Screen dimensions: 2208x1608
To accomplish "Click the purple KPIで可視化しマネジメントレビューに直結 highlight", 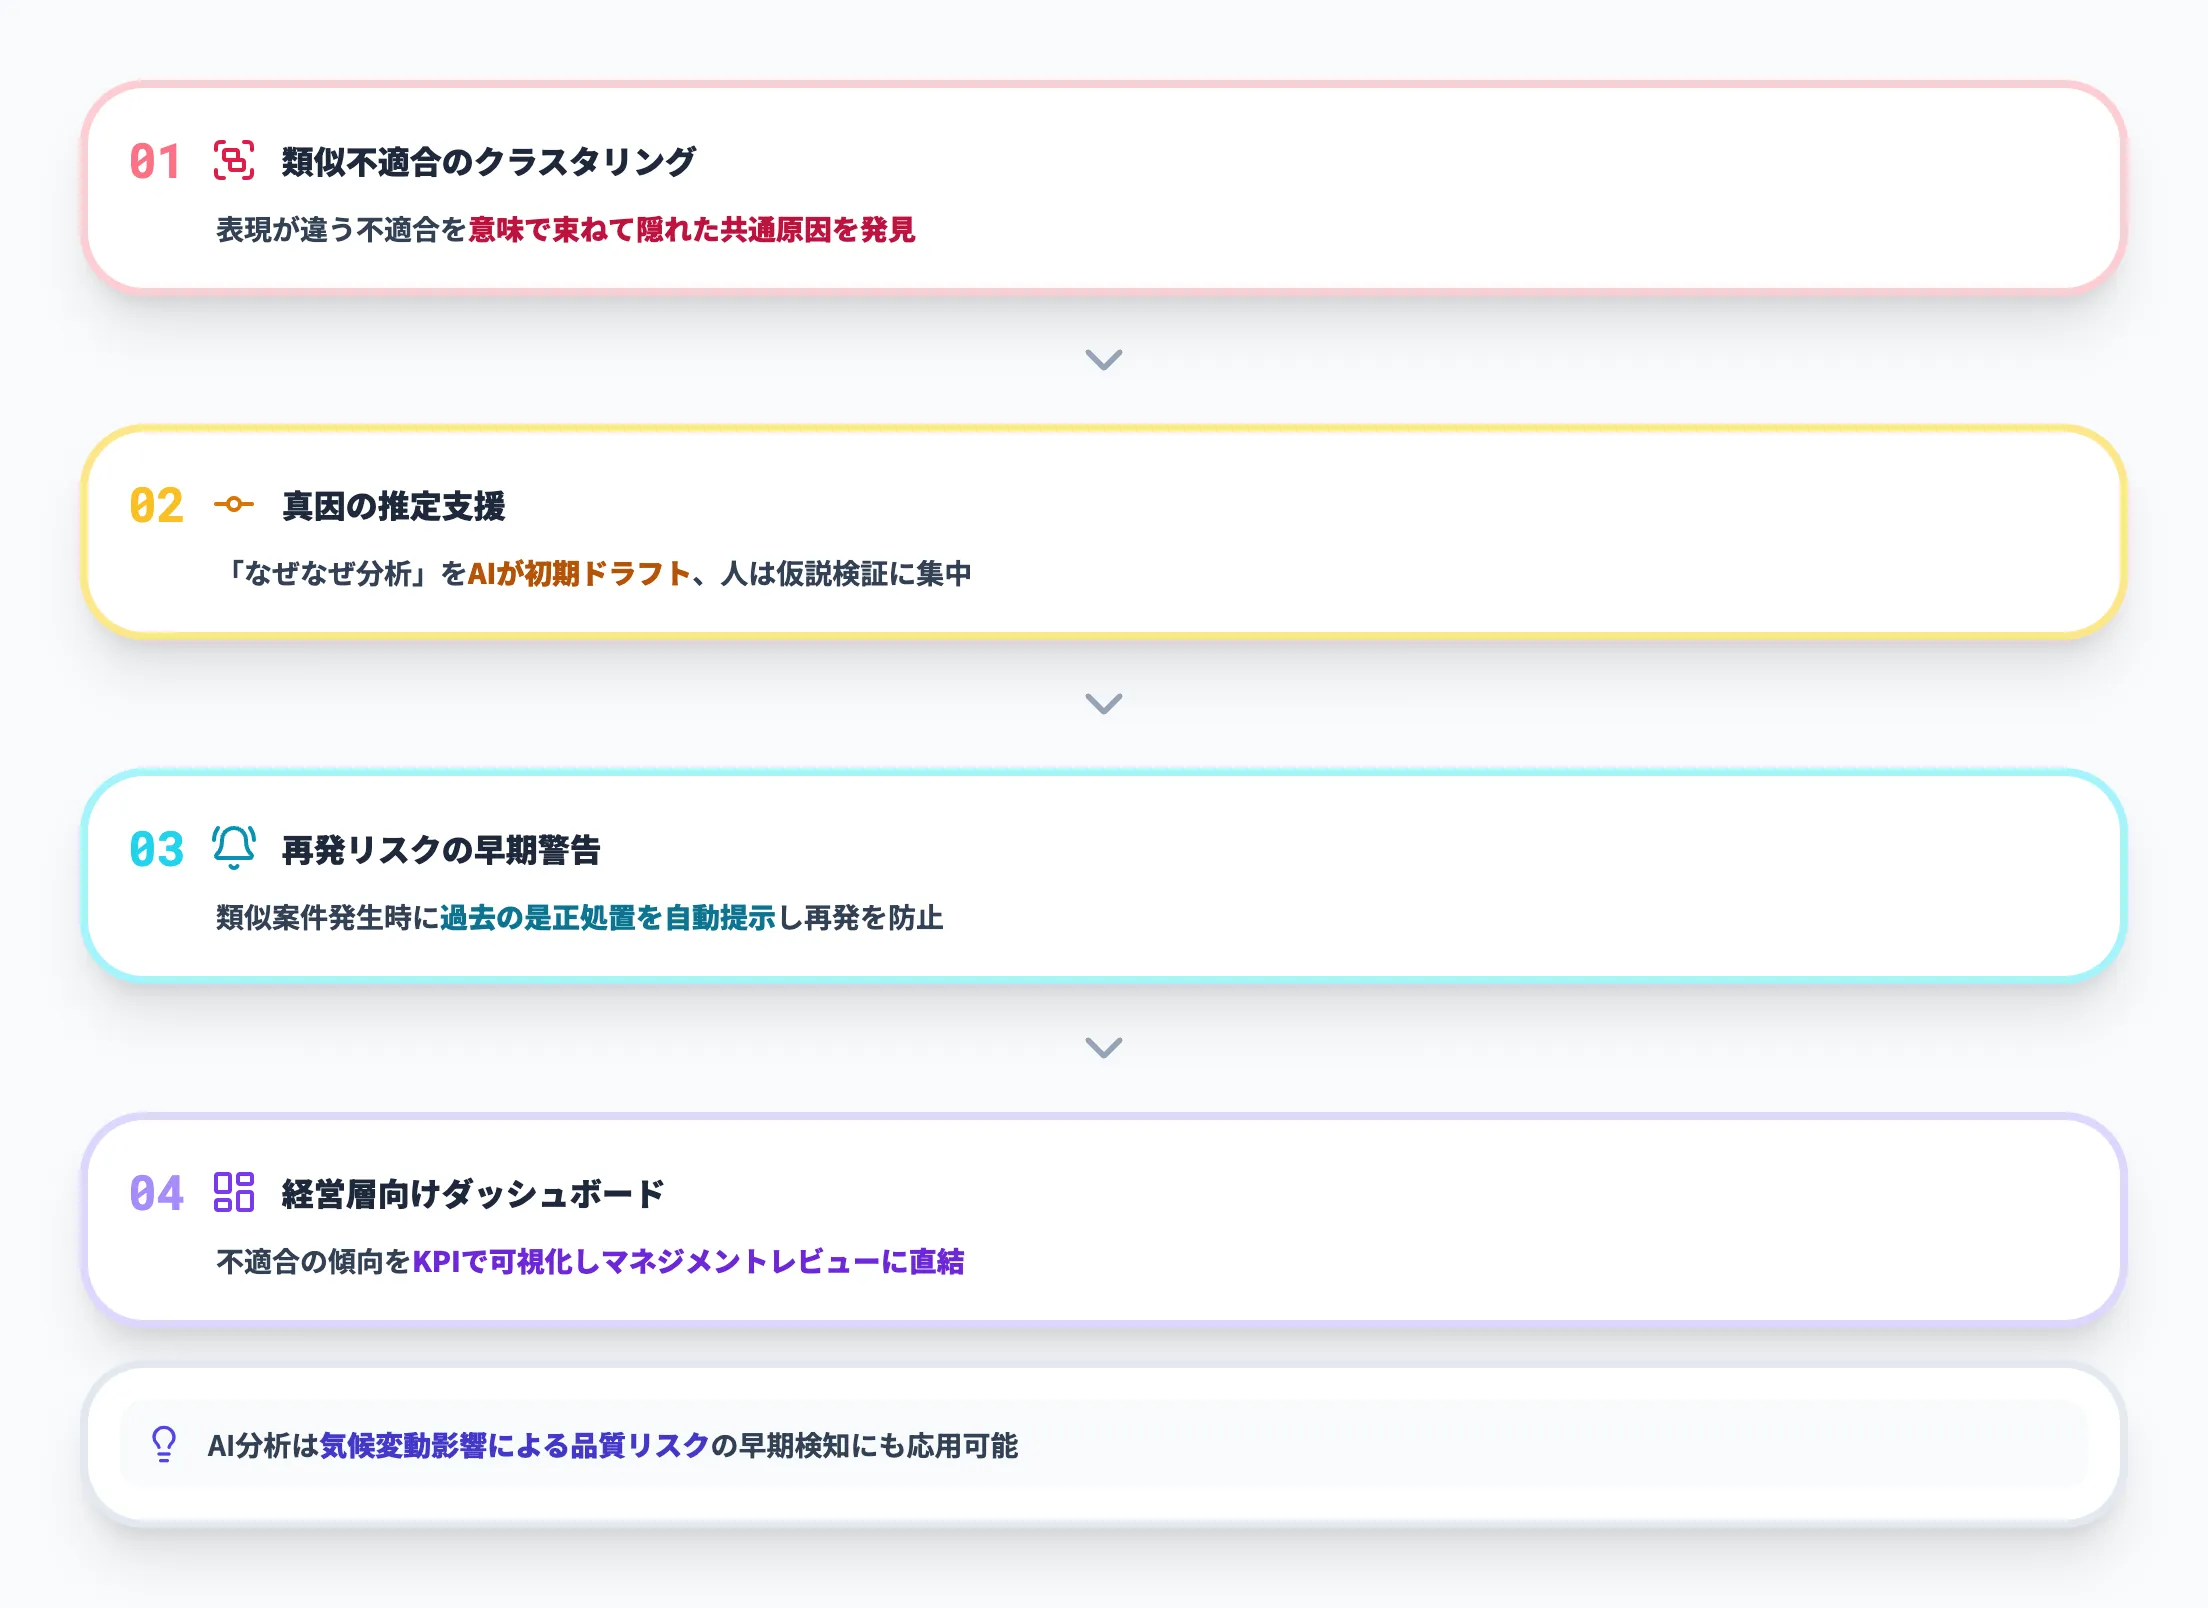I will (692, 1262).
